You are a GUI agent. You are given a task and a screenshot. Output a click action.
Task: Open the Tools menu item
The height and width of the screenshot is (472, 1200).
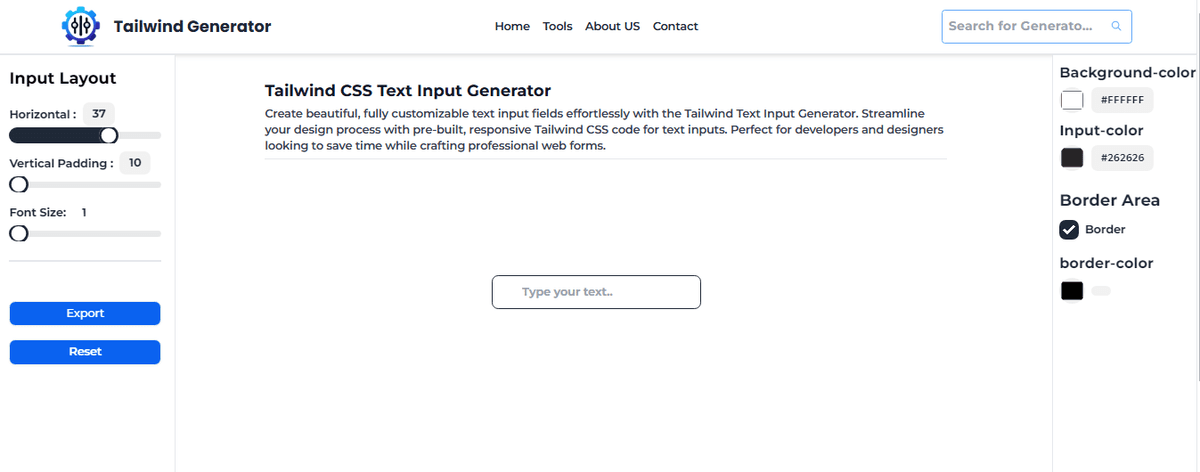point(558,26)
